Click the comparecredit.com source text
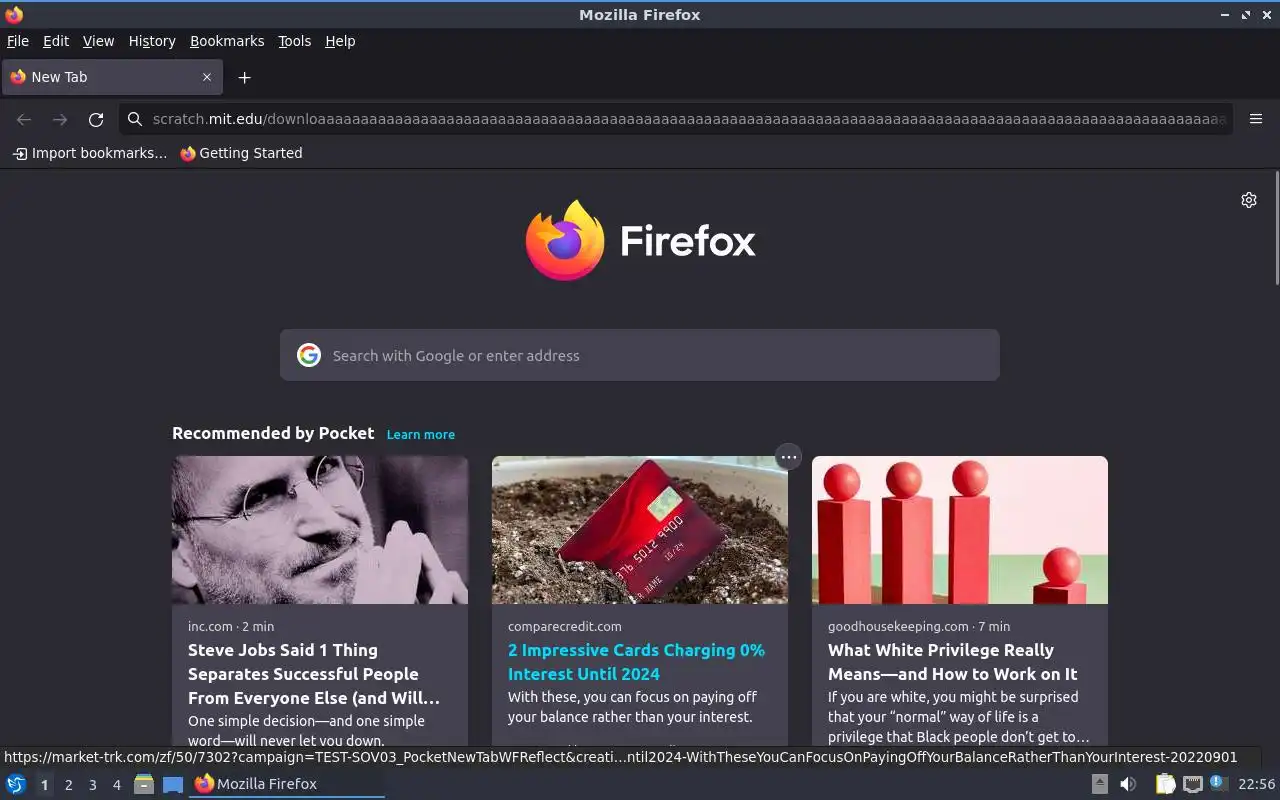This screenshot has height=800, width=1280. pyautogui.click(x=565, y=626)
